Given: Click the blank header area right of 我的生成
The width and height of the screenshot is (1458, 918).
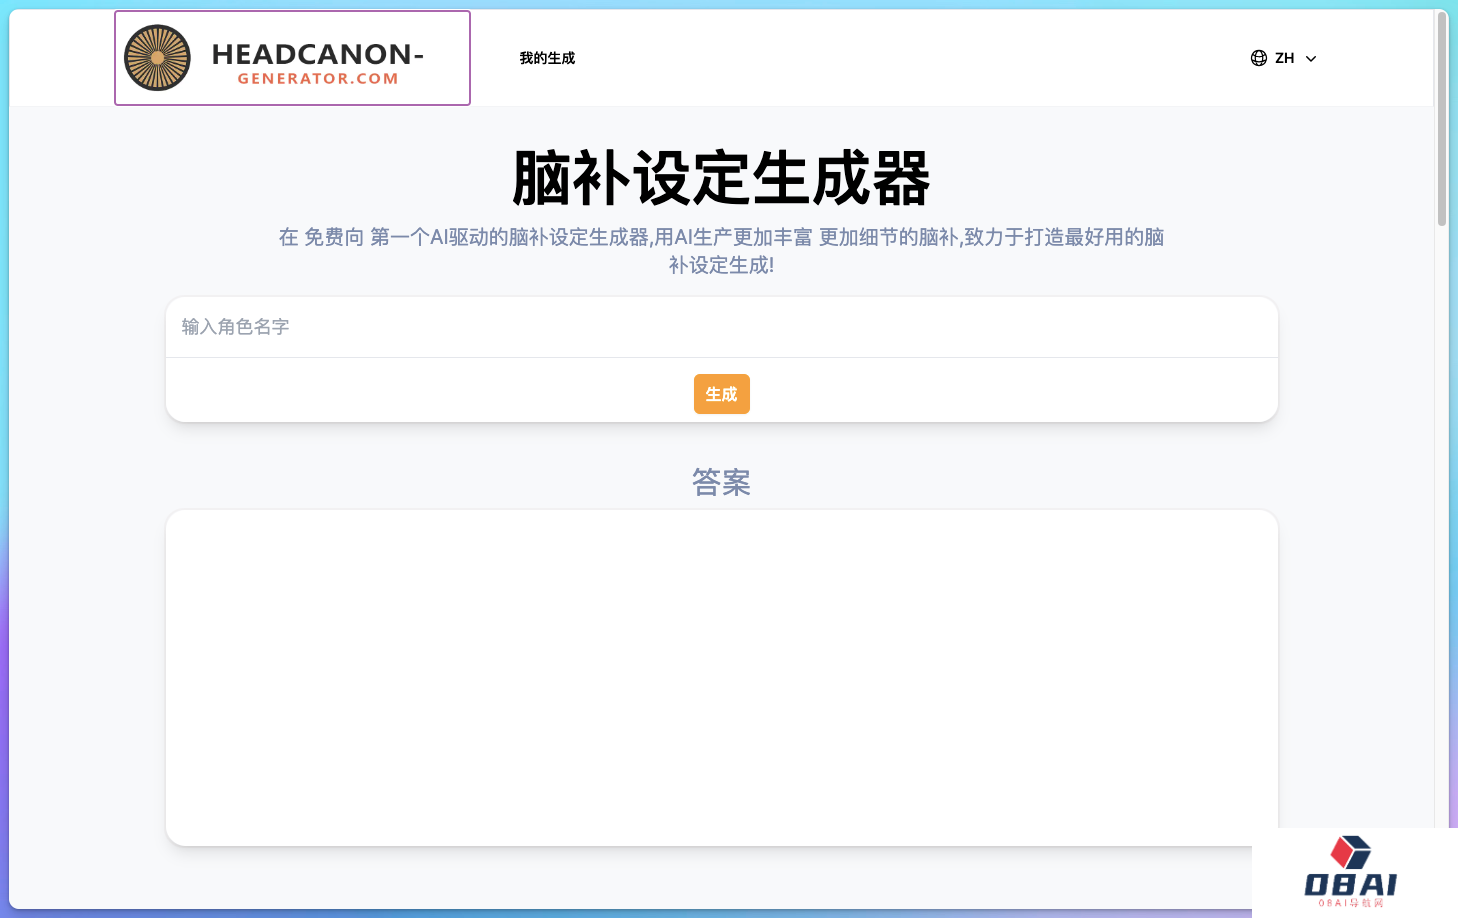Looking at the screenshot, I should [x=900, y=58].
